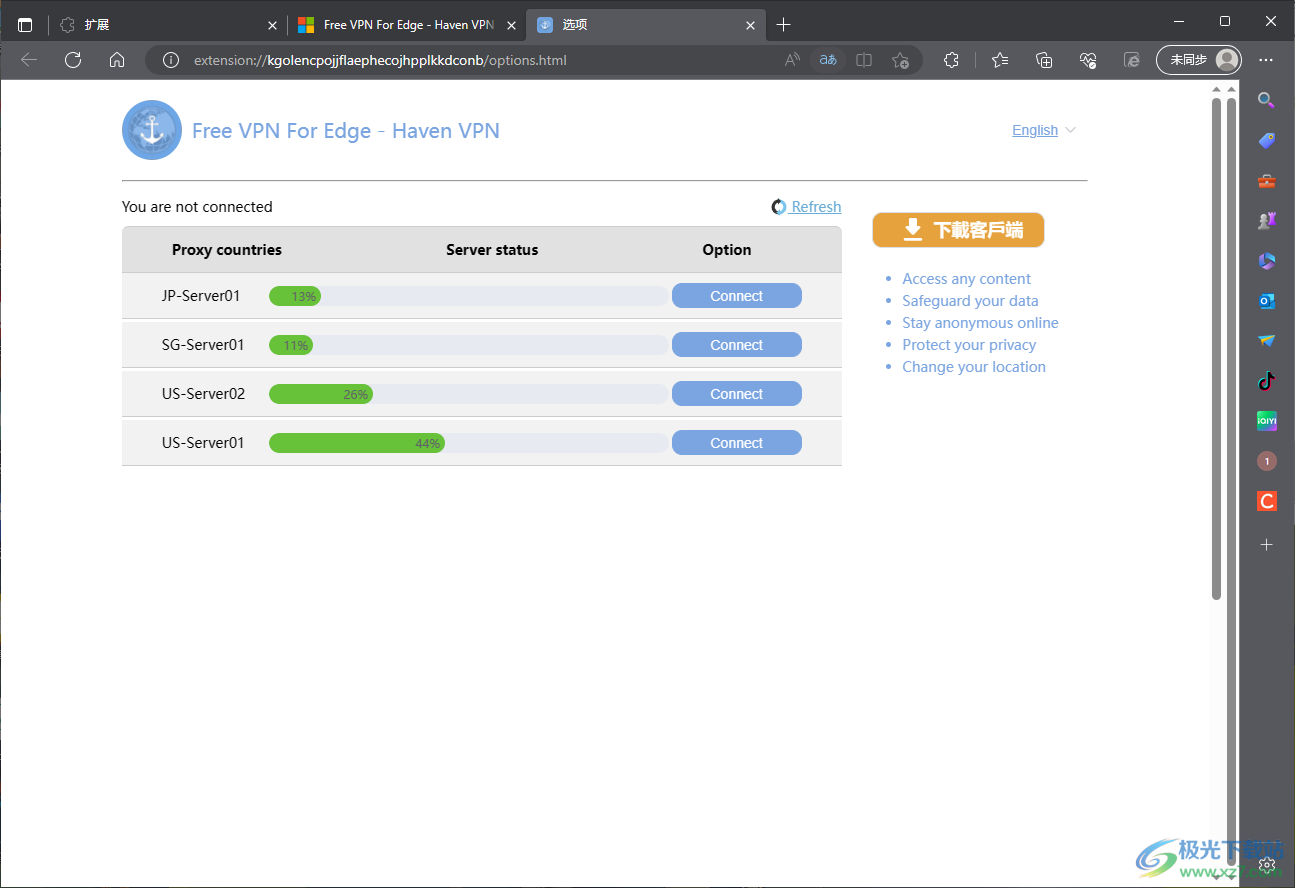Open Browser essentials heart icon
This screenshot has width=1295, height=888.
point(1088,60)
